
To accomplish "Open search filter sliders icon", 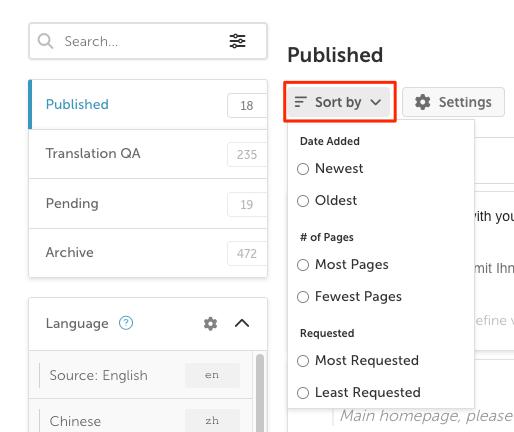I will (x=237, y=41).
